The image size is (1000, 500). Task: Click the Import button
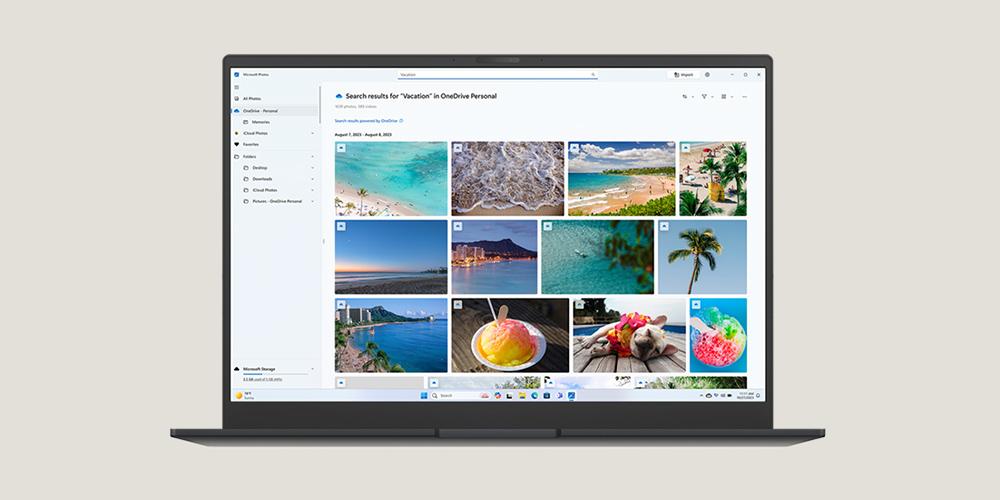tap(683, 74)
